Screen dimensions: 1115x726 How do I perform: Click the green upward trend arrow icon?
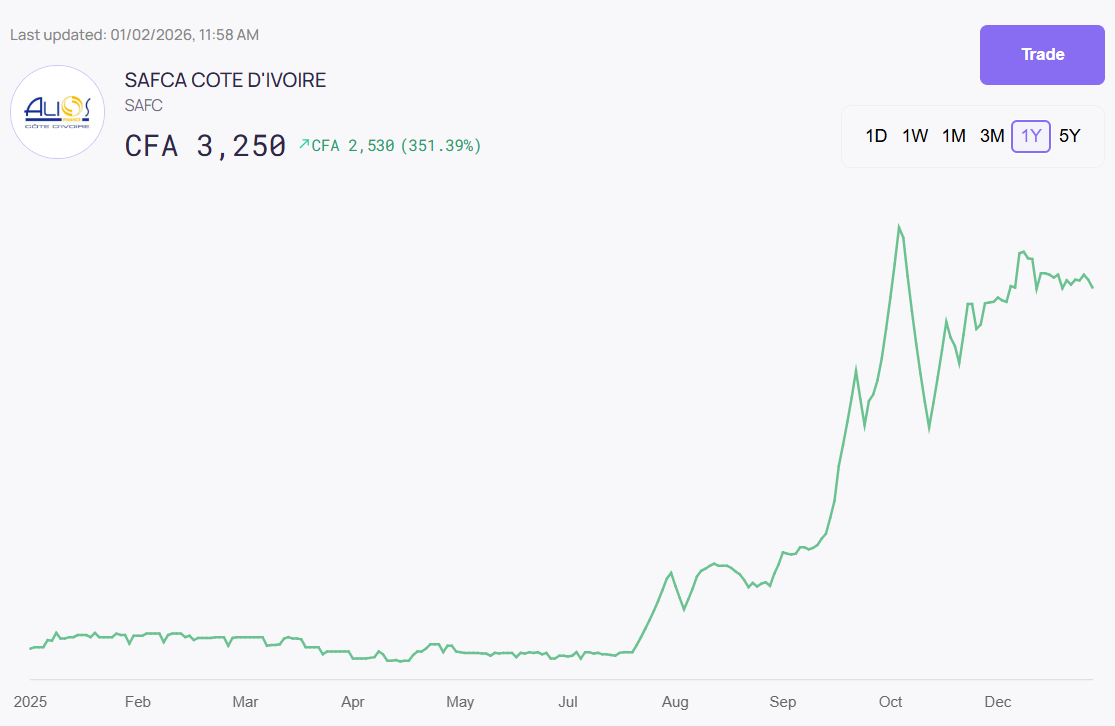tap(304, 145)
